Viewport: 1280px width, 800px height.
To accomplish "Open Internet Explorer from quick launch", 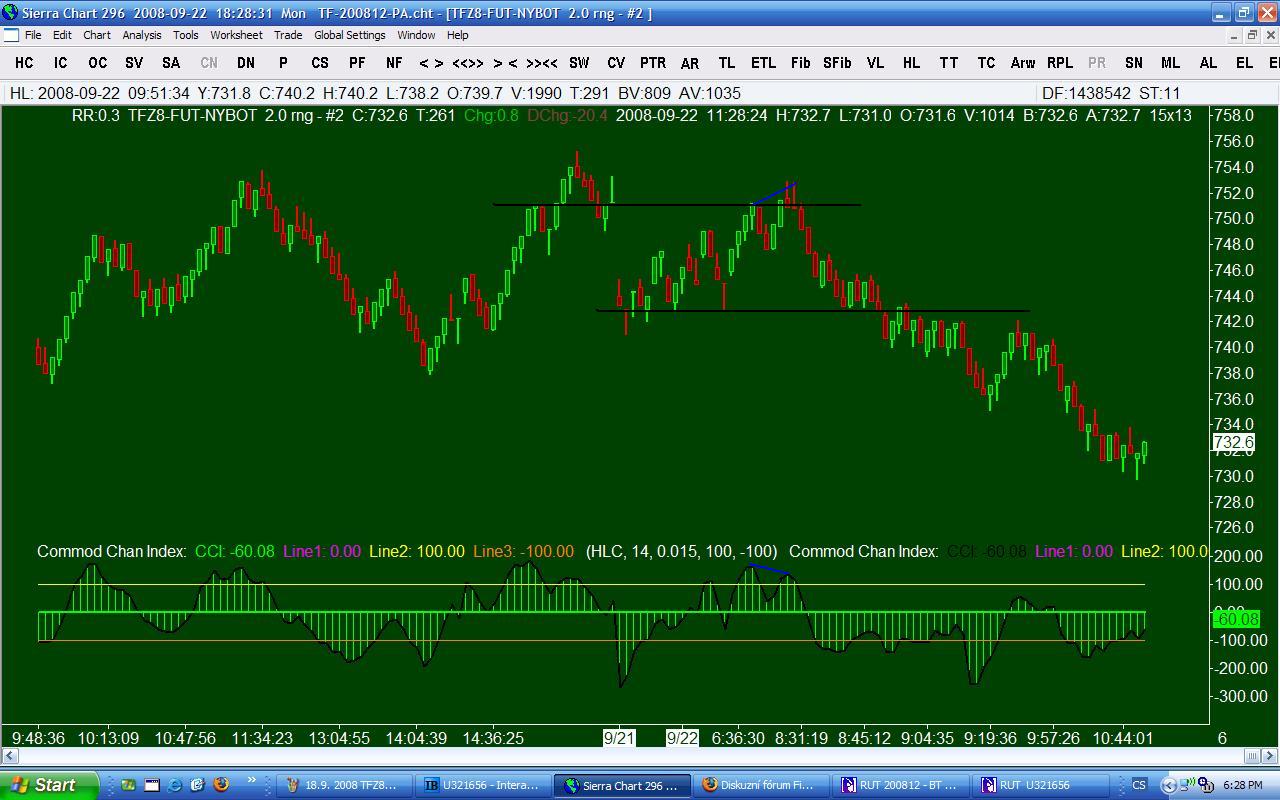I will click(175, 785).
